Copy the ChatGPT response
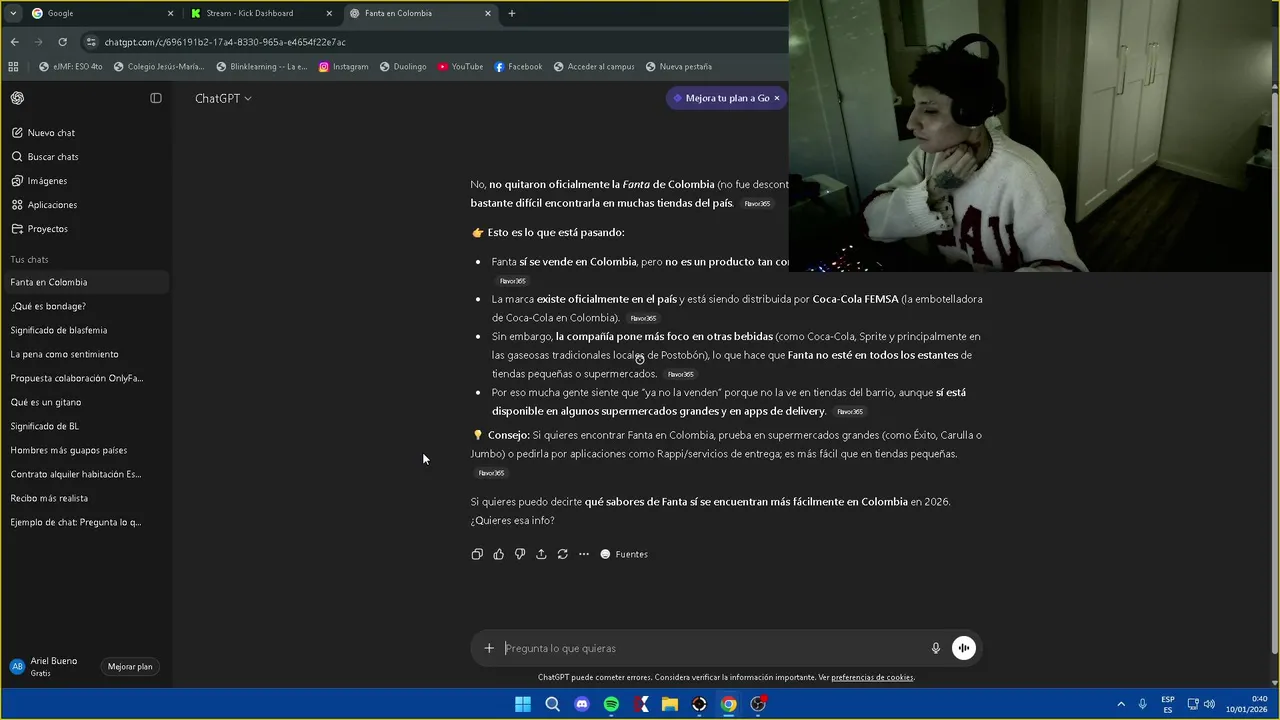Image resolution: width=1280 pixels, height=720 pixels. click(x=477, y=554)
